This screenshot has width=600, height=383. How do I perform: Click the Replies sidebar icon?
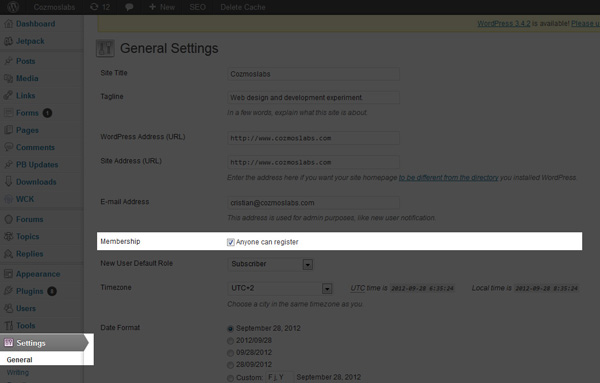[x=8, y=254]
